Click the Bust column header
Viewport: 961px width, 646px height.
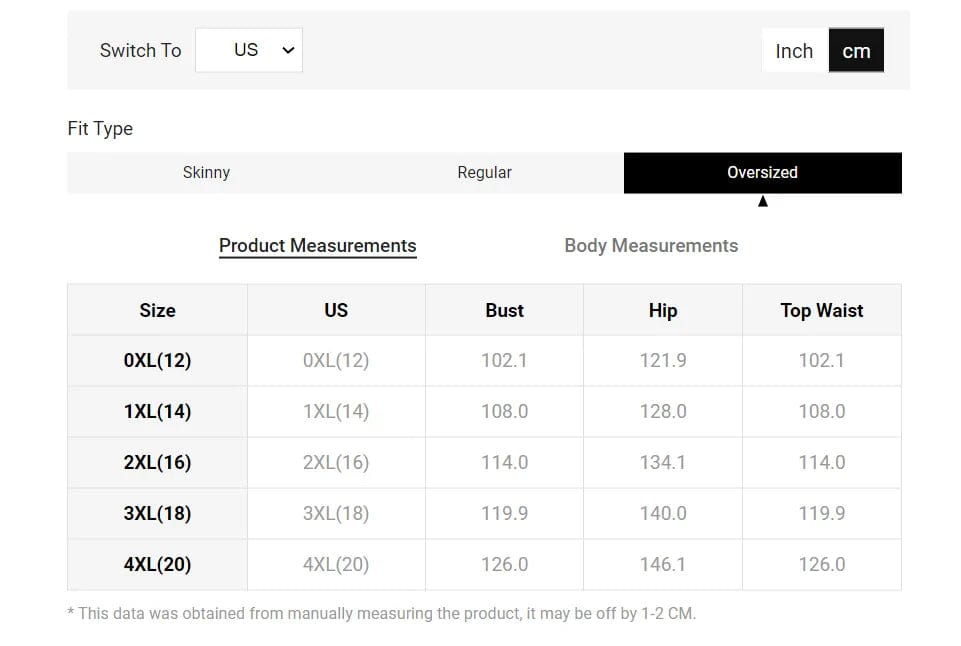(x=504, y=310)
